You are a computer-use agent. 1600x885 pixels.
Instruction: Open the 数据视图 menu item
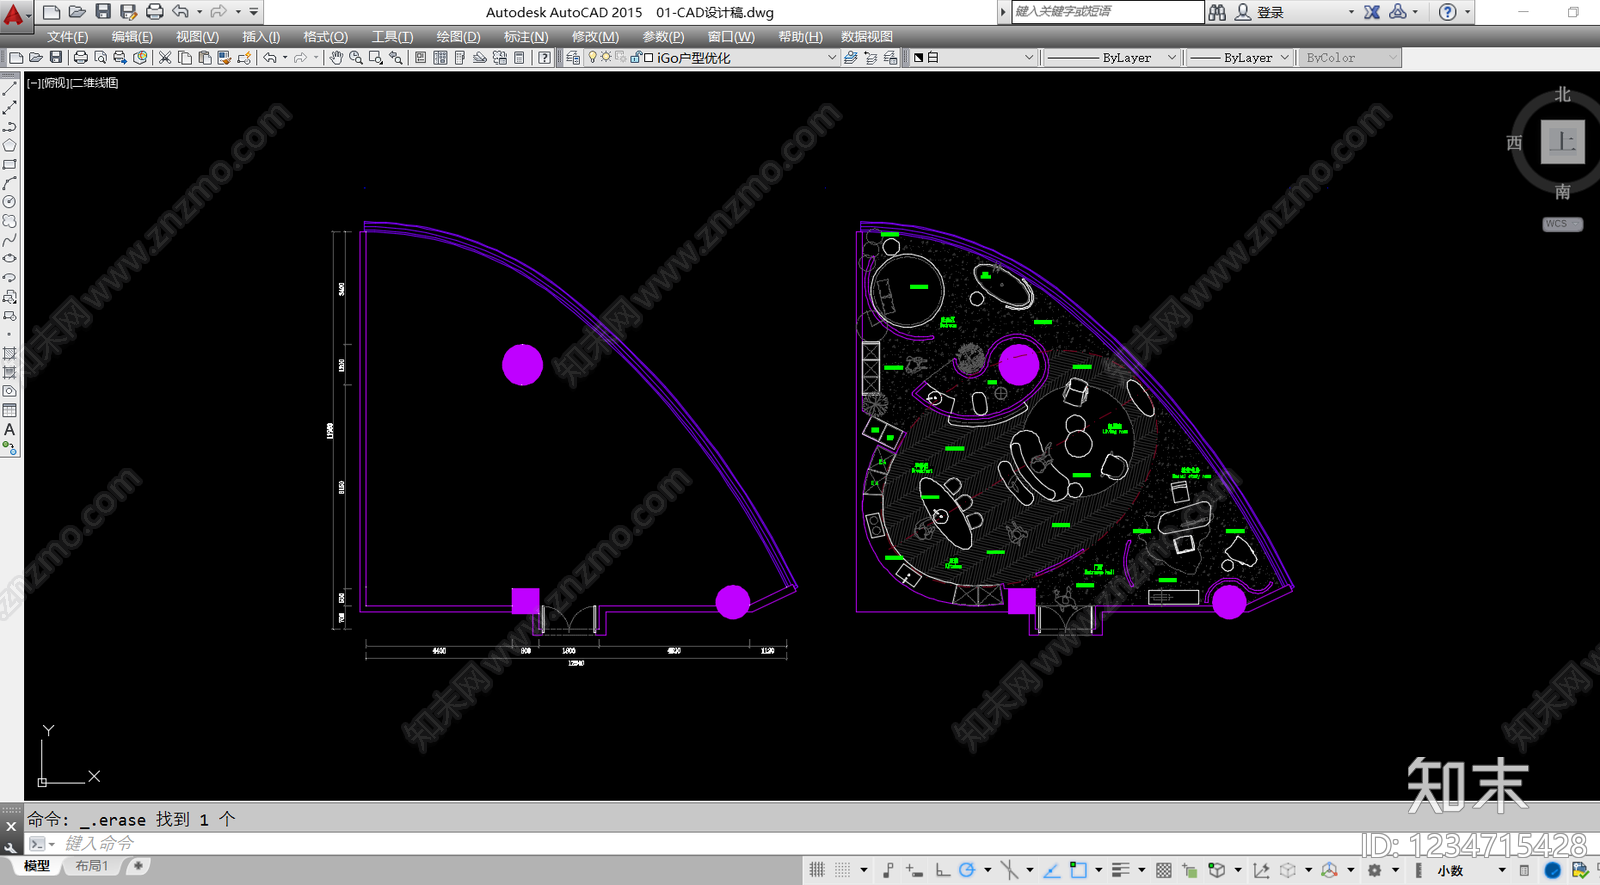867,37
